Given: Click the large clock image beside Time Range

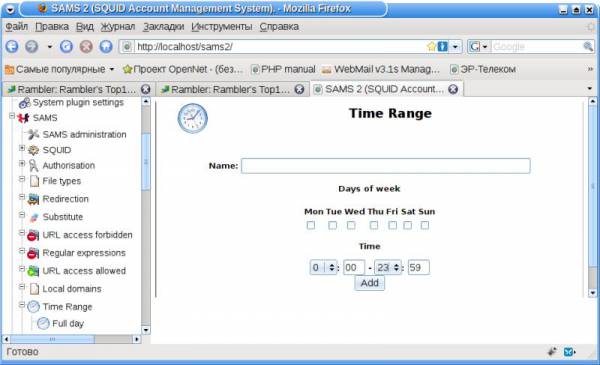Looking at the screenshot, I should pyautogui.click(x=192, y=118).
